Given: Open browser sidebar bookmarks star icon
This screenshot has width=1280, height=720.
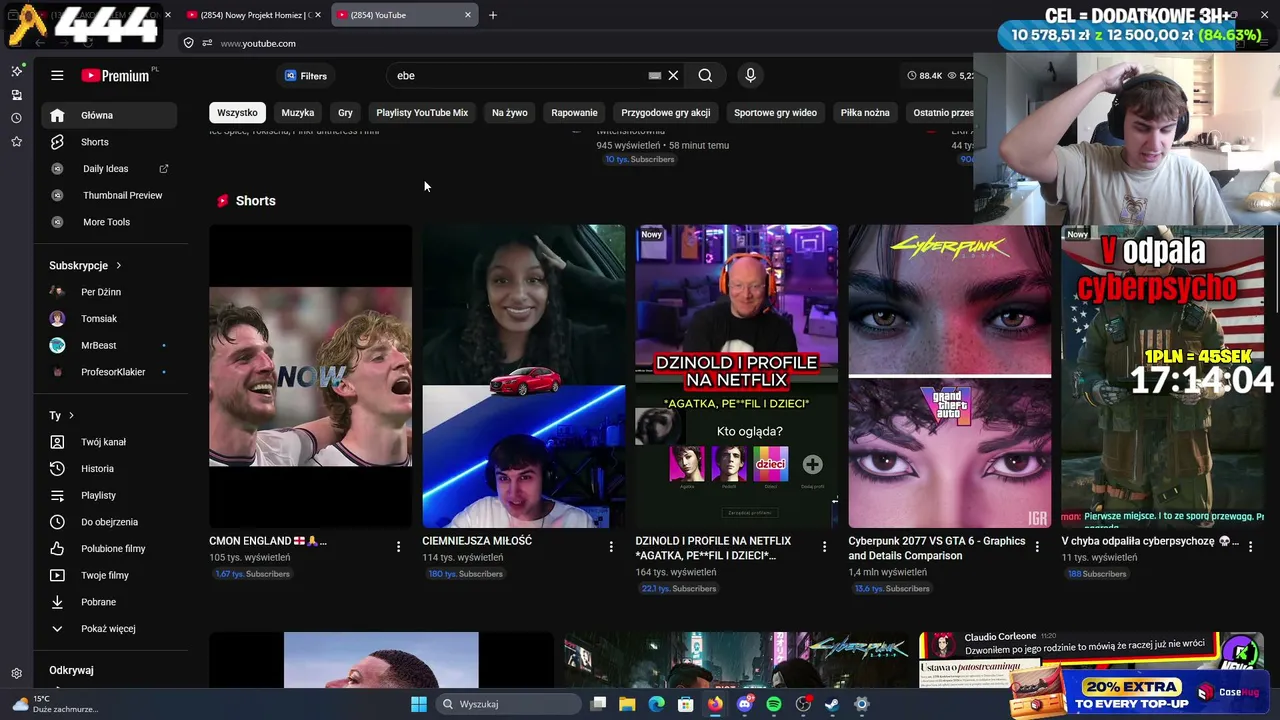Looking at the screenshot, I should (x=16, y=142).
